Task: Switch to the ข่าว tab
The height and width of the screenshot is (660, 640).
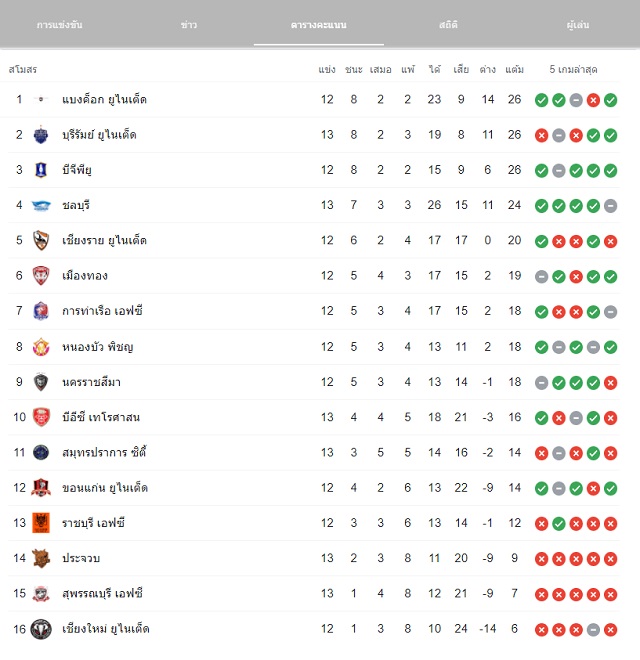Action: (189, 25)
